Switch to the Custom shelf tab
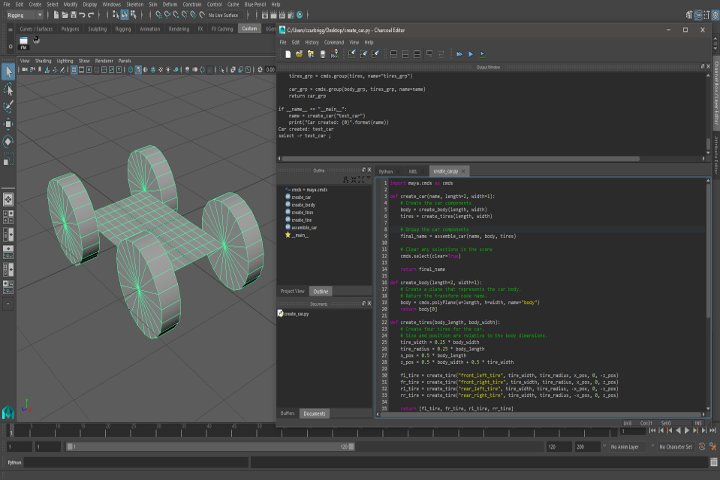 (x=249, y=28)
